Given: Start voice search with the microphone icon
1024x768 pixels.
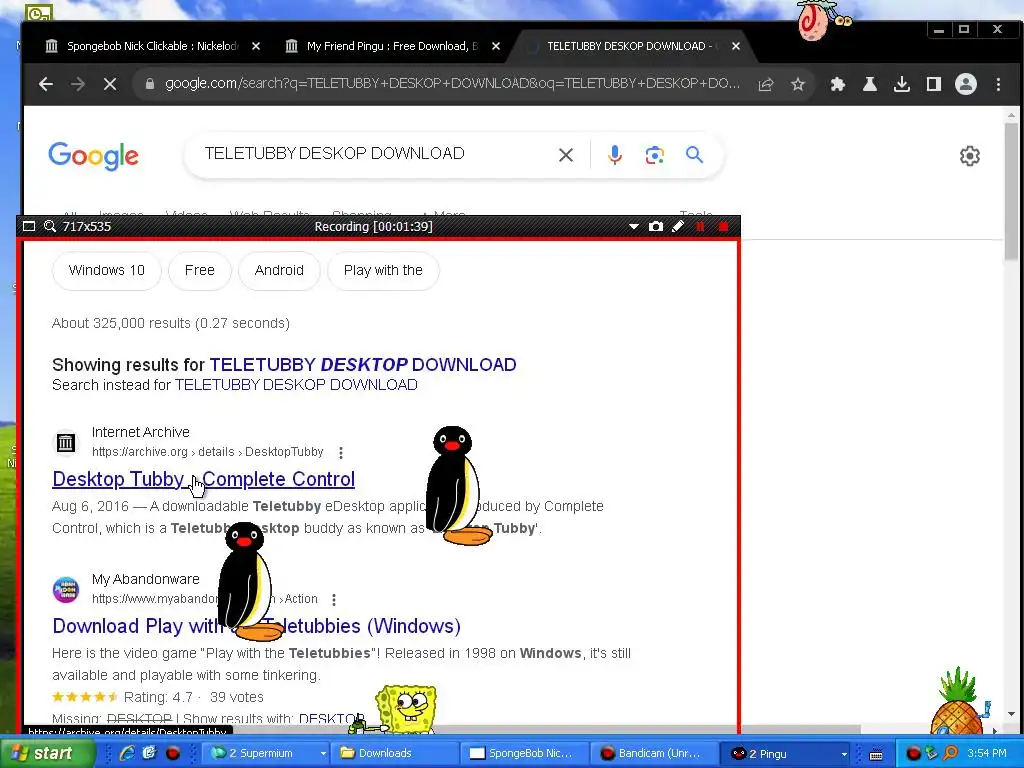Looking at the screenshot, I should tap(615, 155).
